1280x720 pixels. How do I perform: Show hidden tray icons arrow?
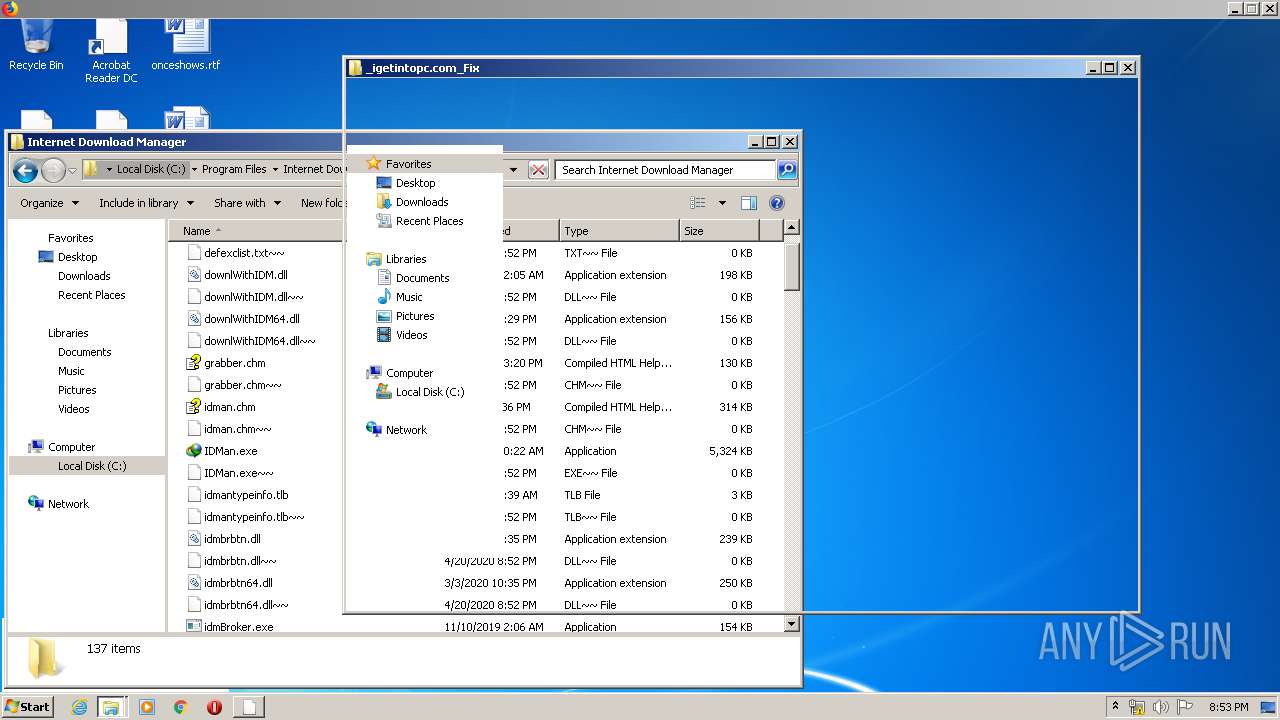(1115, 707)
